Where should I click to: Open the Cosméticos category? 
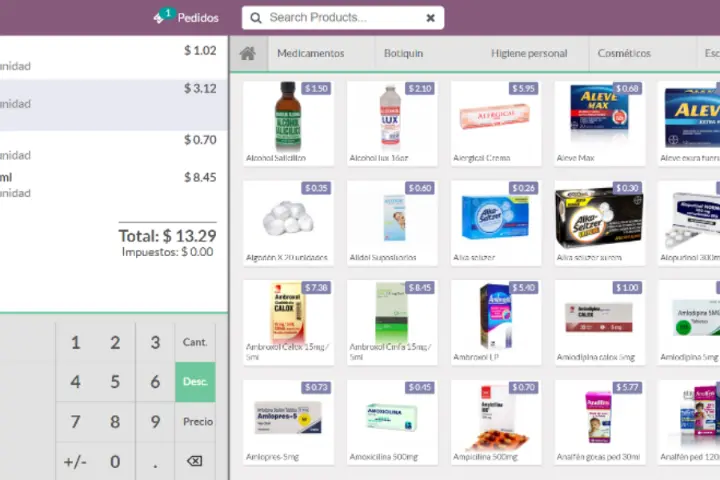click(624, 53)
